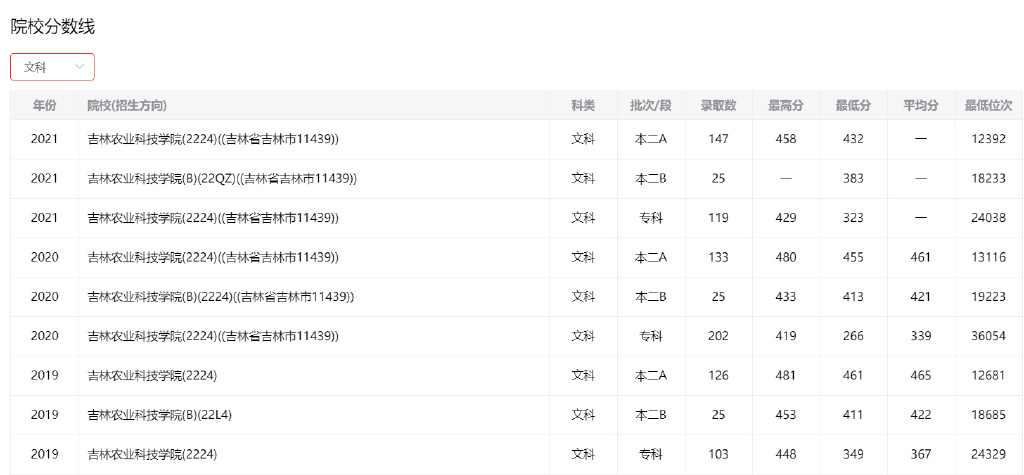
Task: Click the 最低位次 column header
Action: click(x=988, y=105)
